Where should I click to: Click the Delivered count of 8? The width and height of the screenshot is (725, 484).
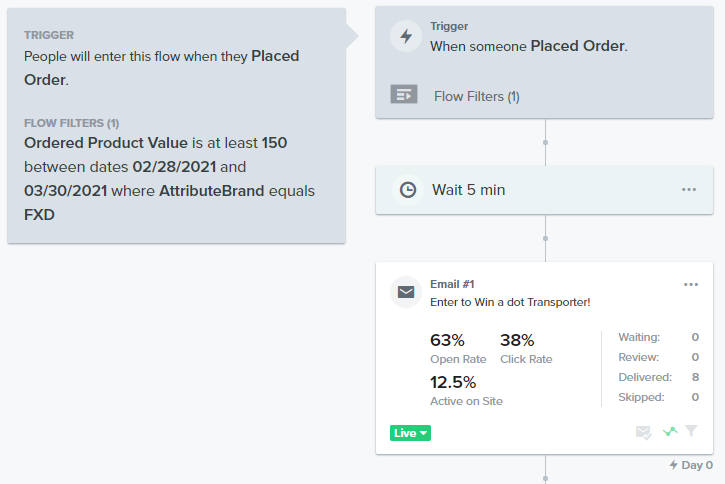695,377
